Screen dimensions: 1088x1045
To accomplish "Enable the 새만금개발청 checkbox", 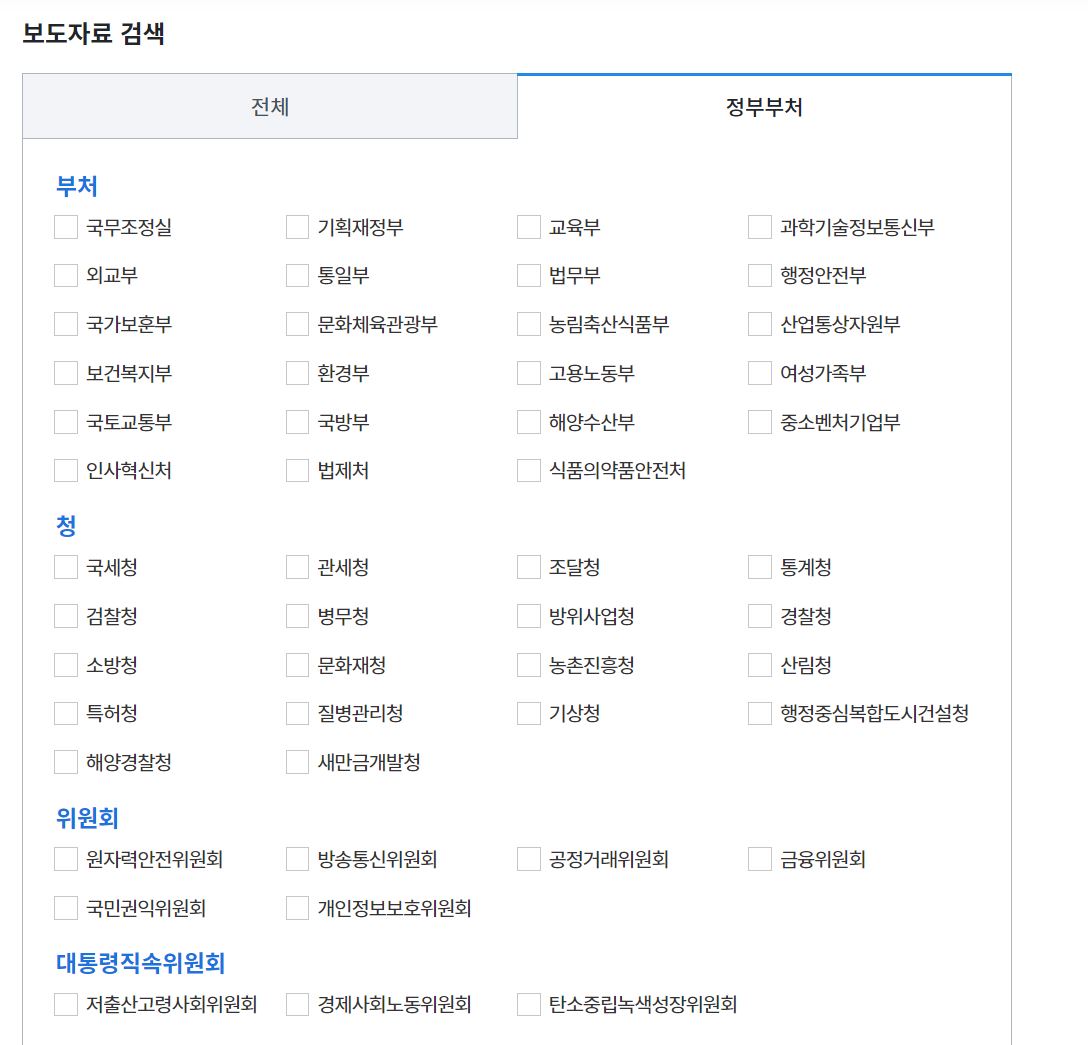I will point(298,762).
